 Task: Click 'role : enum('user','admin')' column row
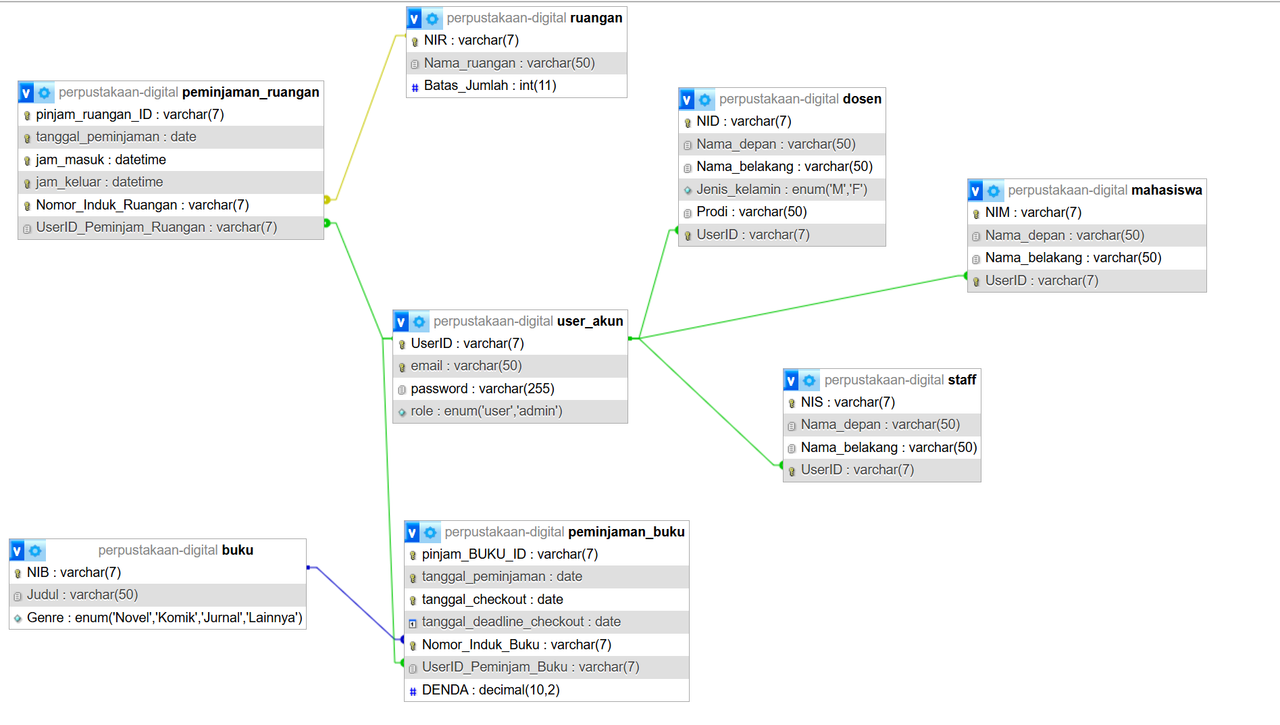tap(511, 411)
